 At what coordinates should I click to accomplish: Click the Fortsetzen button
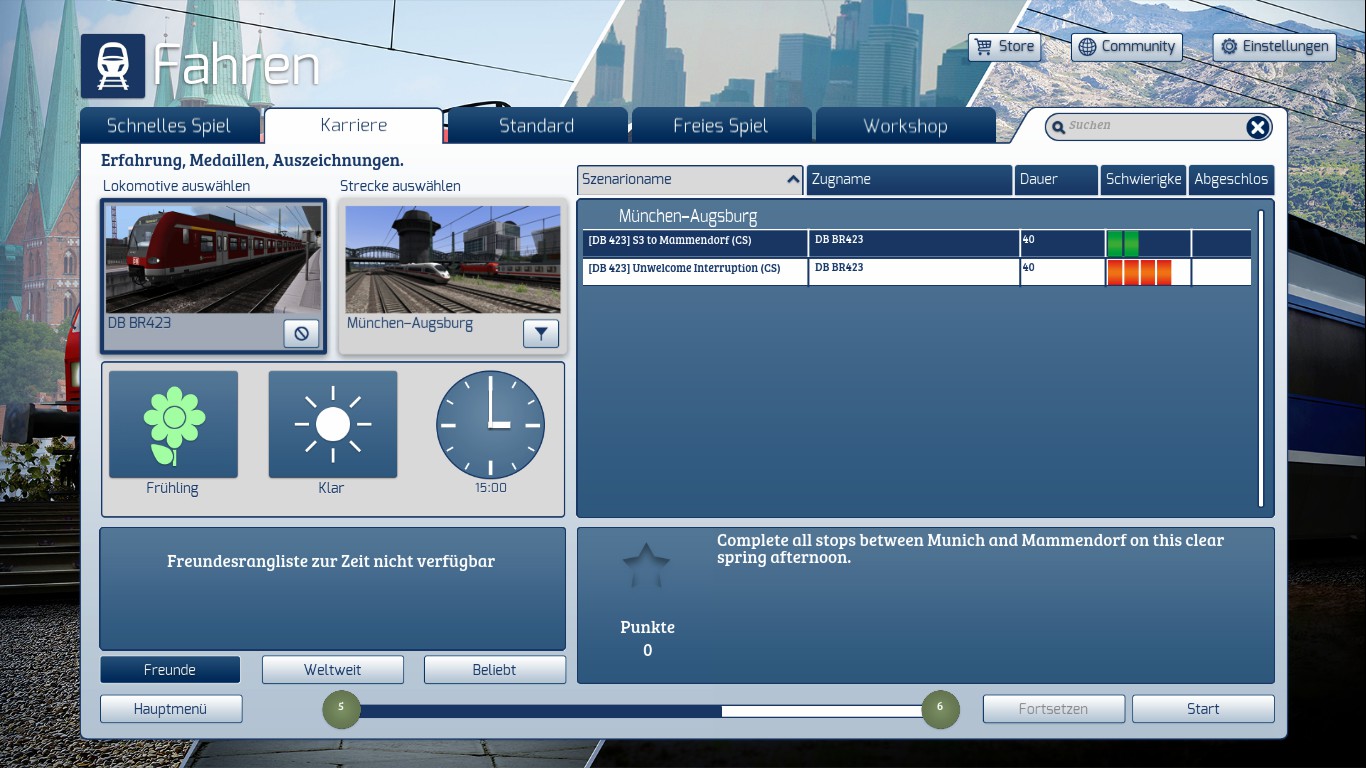(x=1054, y=709)
